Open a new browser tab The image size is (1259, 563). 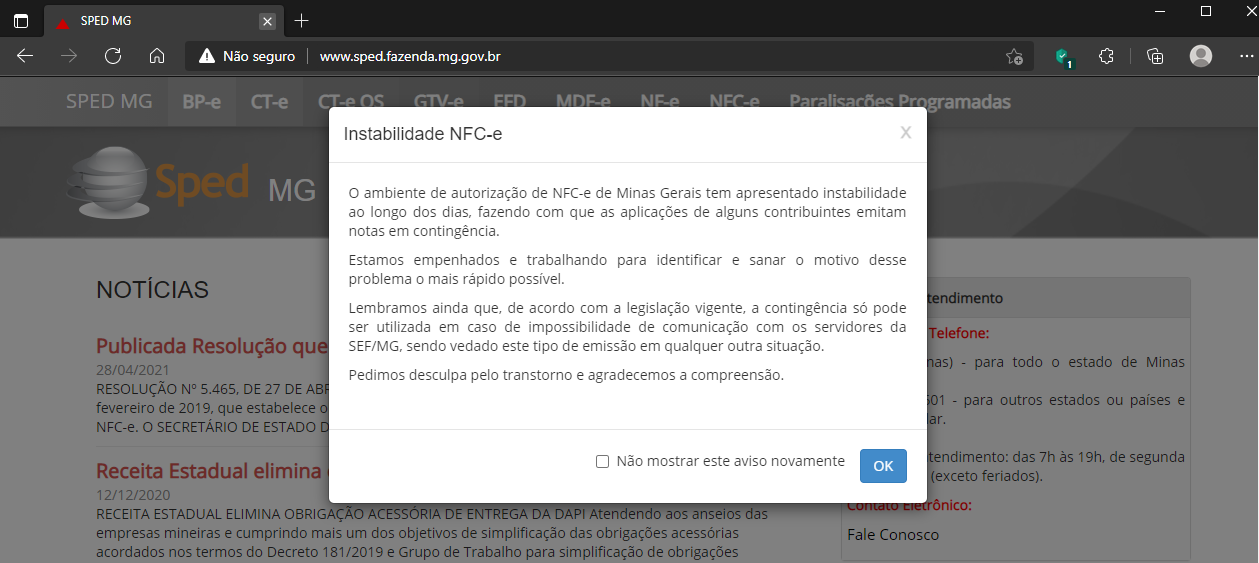click(302, 21)
